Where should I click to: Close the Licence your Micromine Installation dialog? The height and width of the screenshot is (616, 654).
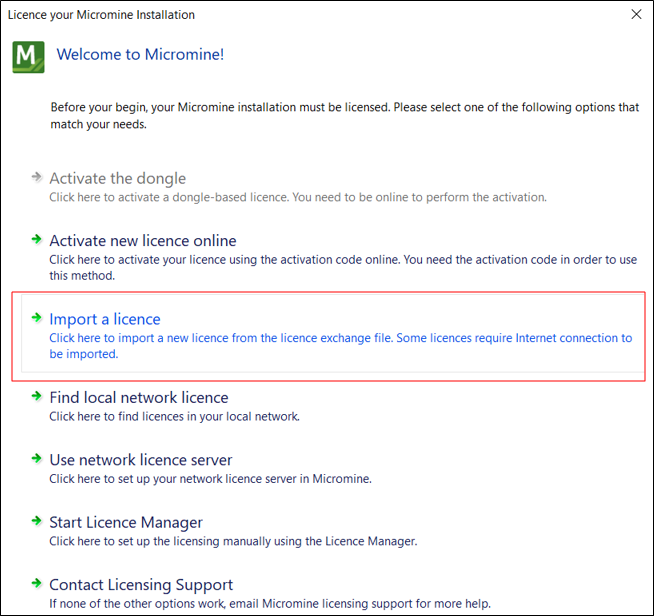tap(636, 15)
